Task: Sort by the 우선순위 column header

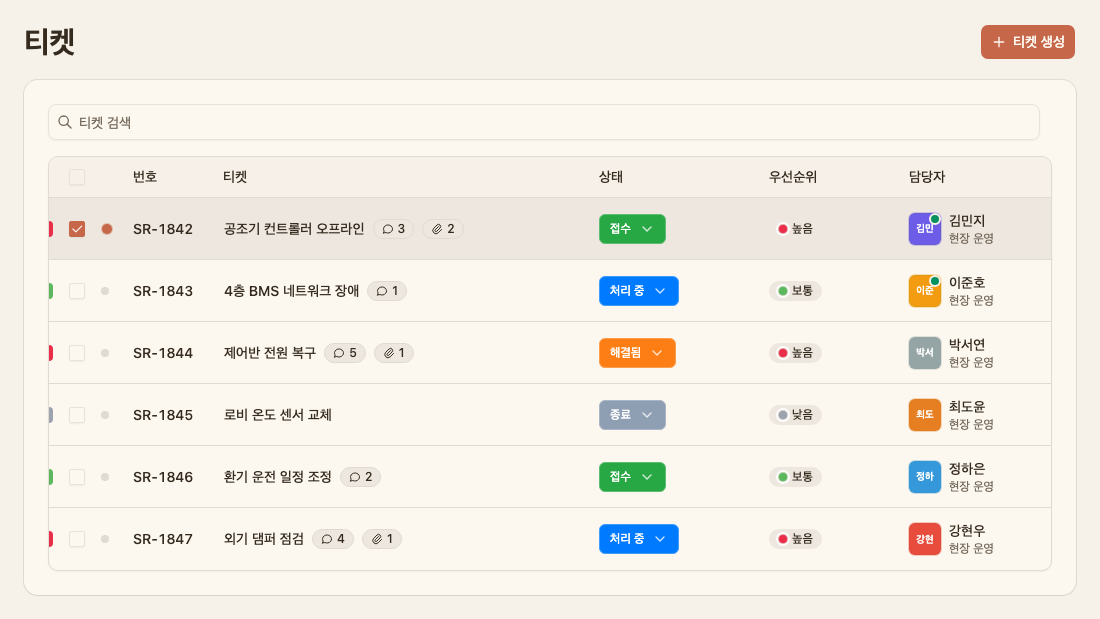Action: (793, 177)
